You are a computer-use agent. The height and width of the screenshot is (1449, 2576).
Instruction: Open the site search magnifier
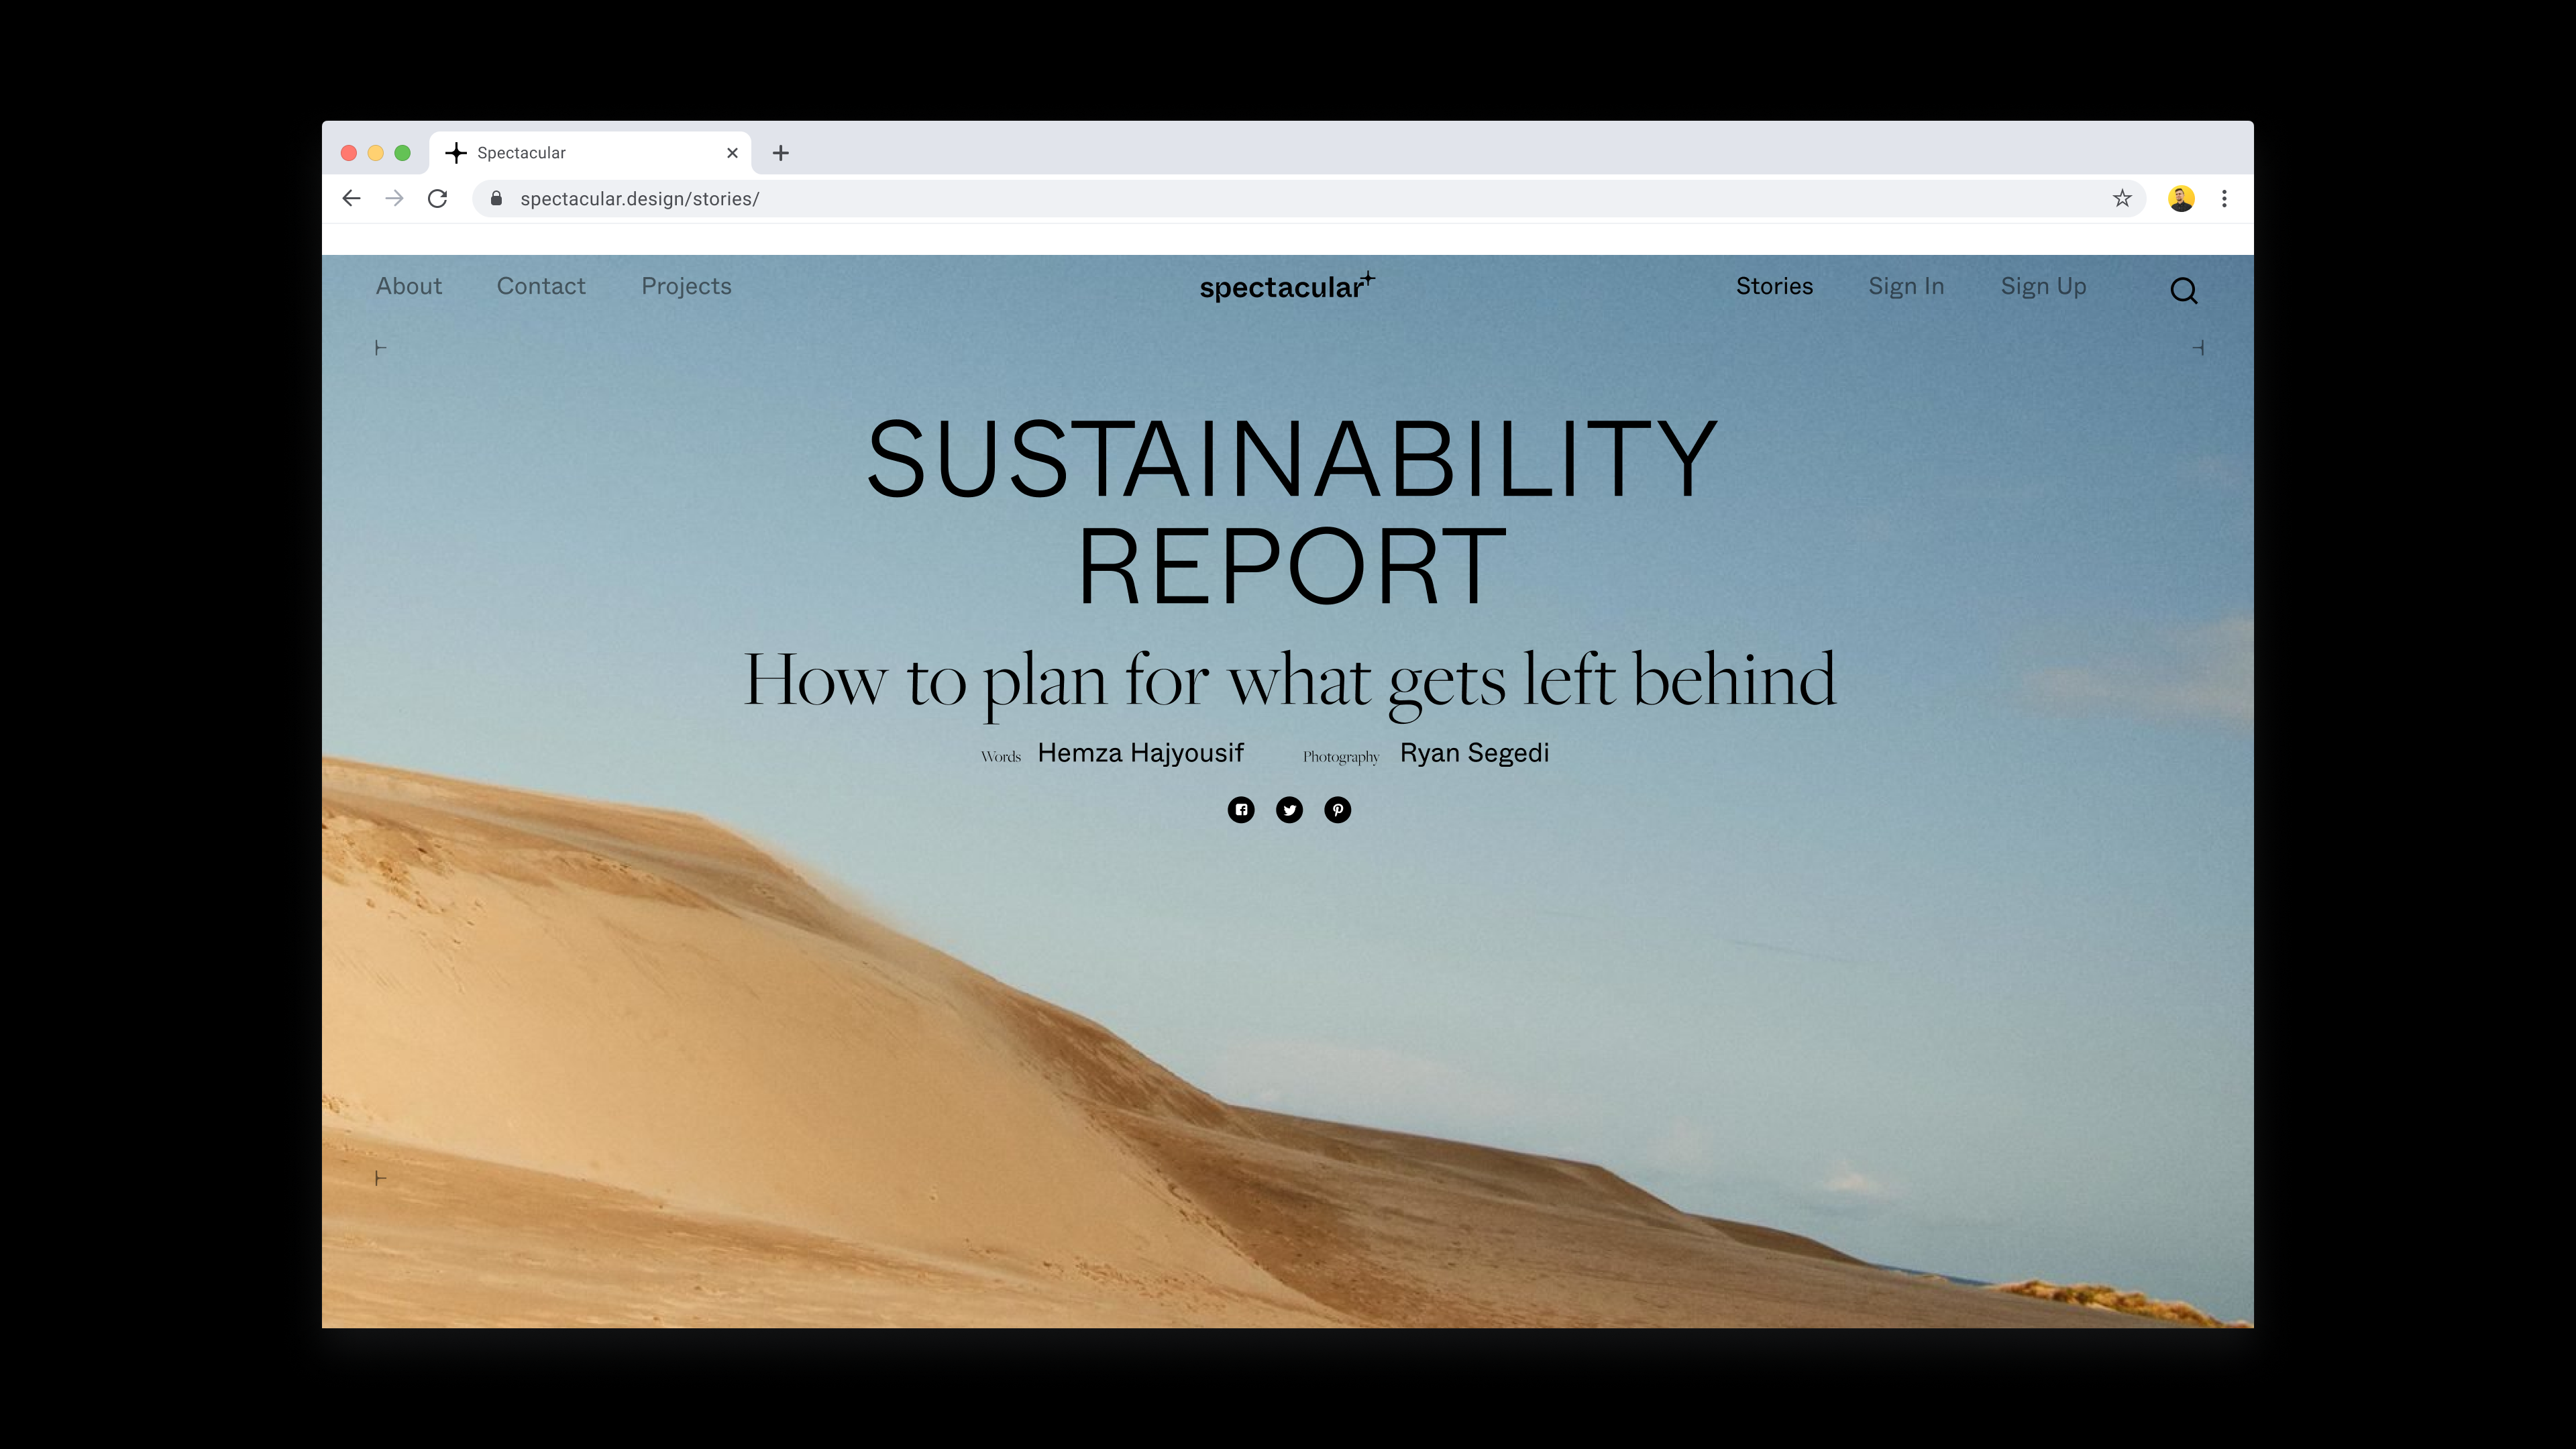click(2183, 290)
